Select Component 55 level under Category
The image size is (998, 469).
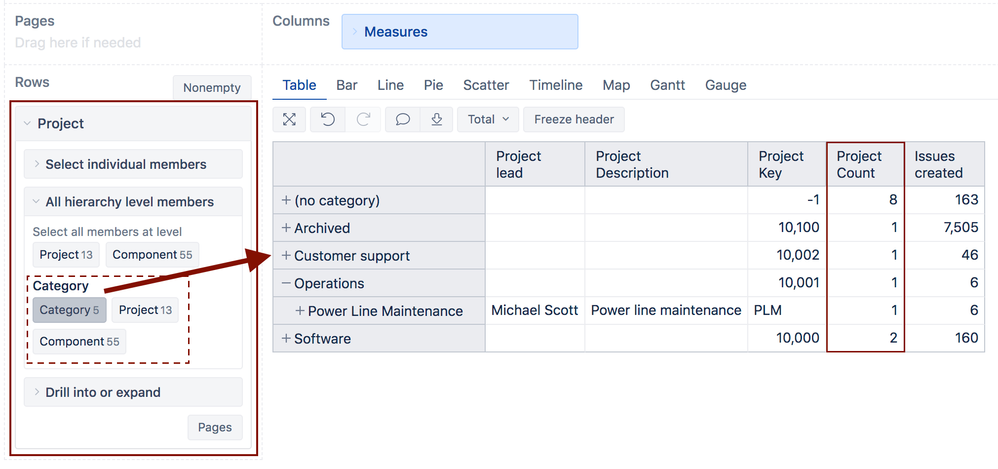(79, 342)
